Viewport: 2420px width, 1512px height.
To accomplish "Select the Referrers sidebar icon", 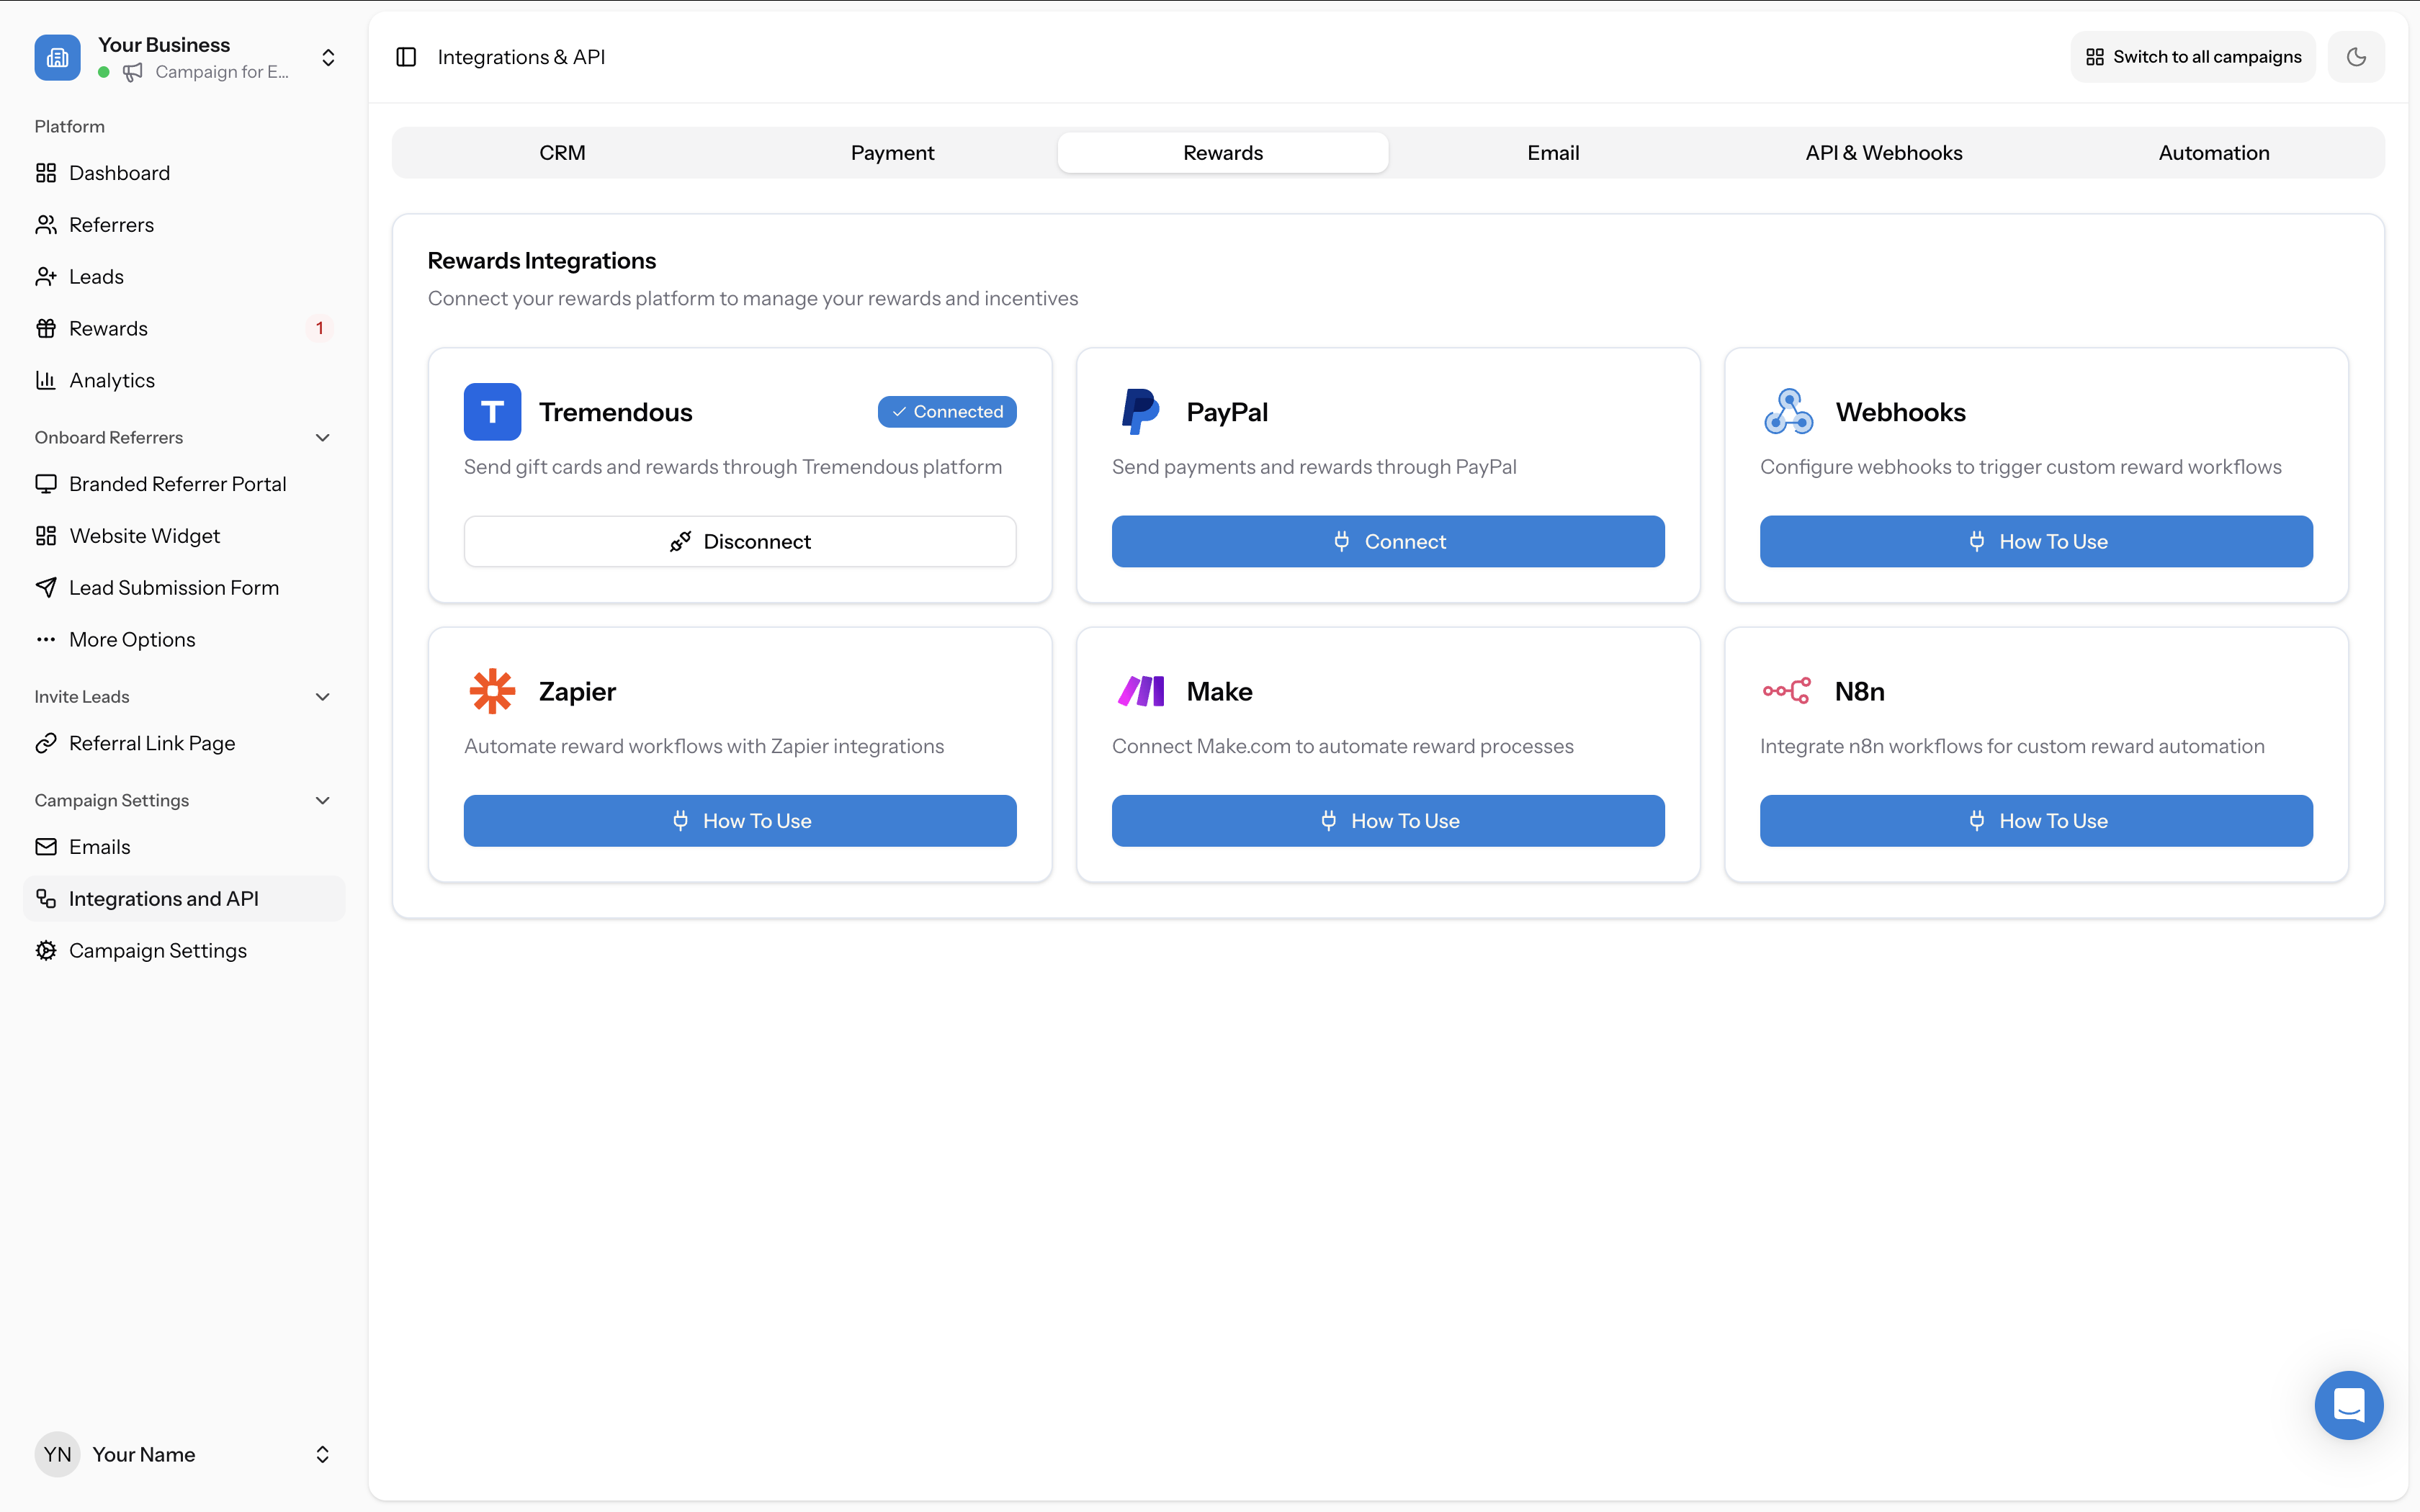I will (46, 224).
